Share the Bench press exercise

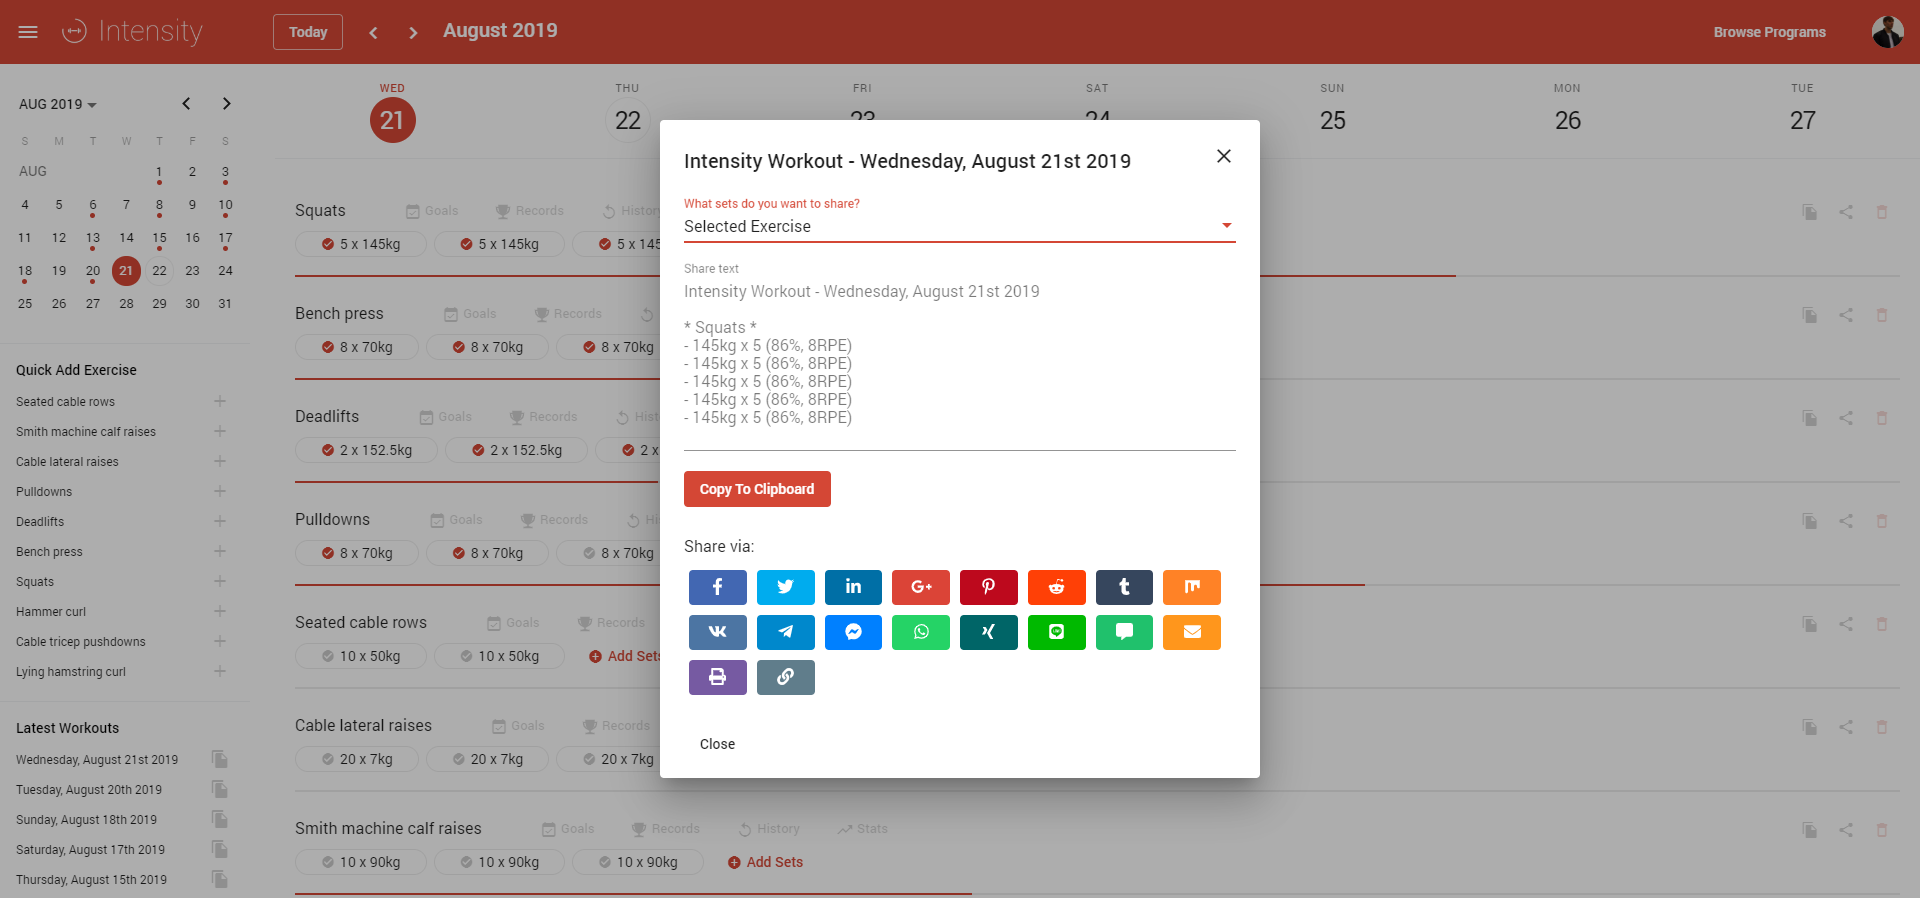coord(1846,315)
